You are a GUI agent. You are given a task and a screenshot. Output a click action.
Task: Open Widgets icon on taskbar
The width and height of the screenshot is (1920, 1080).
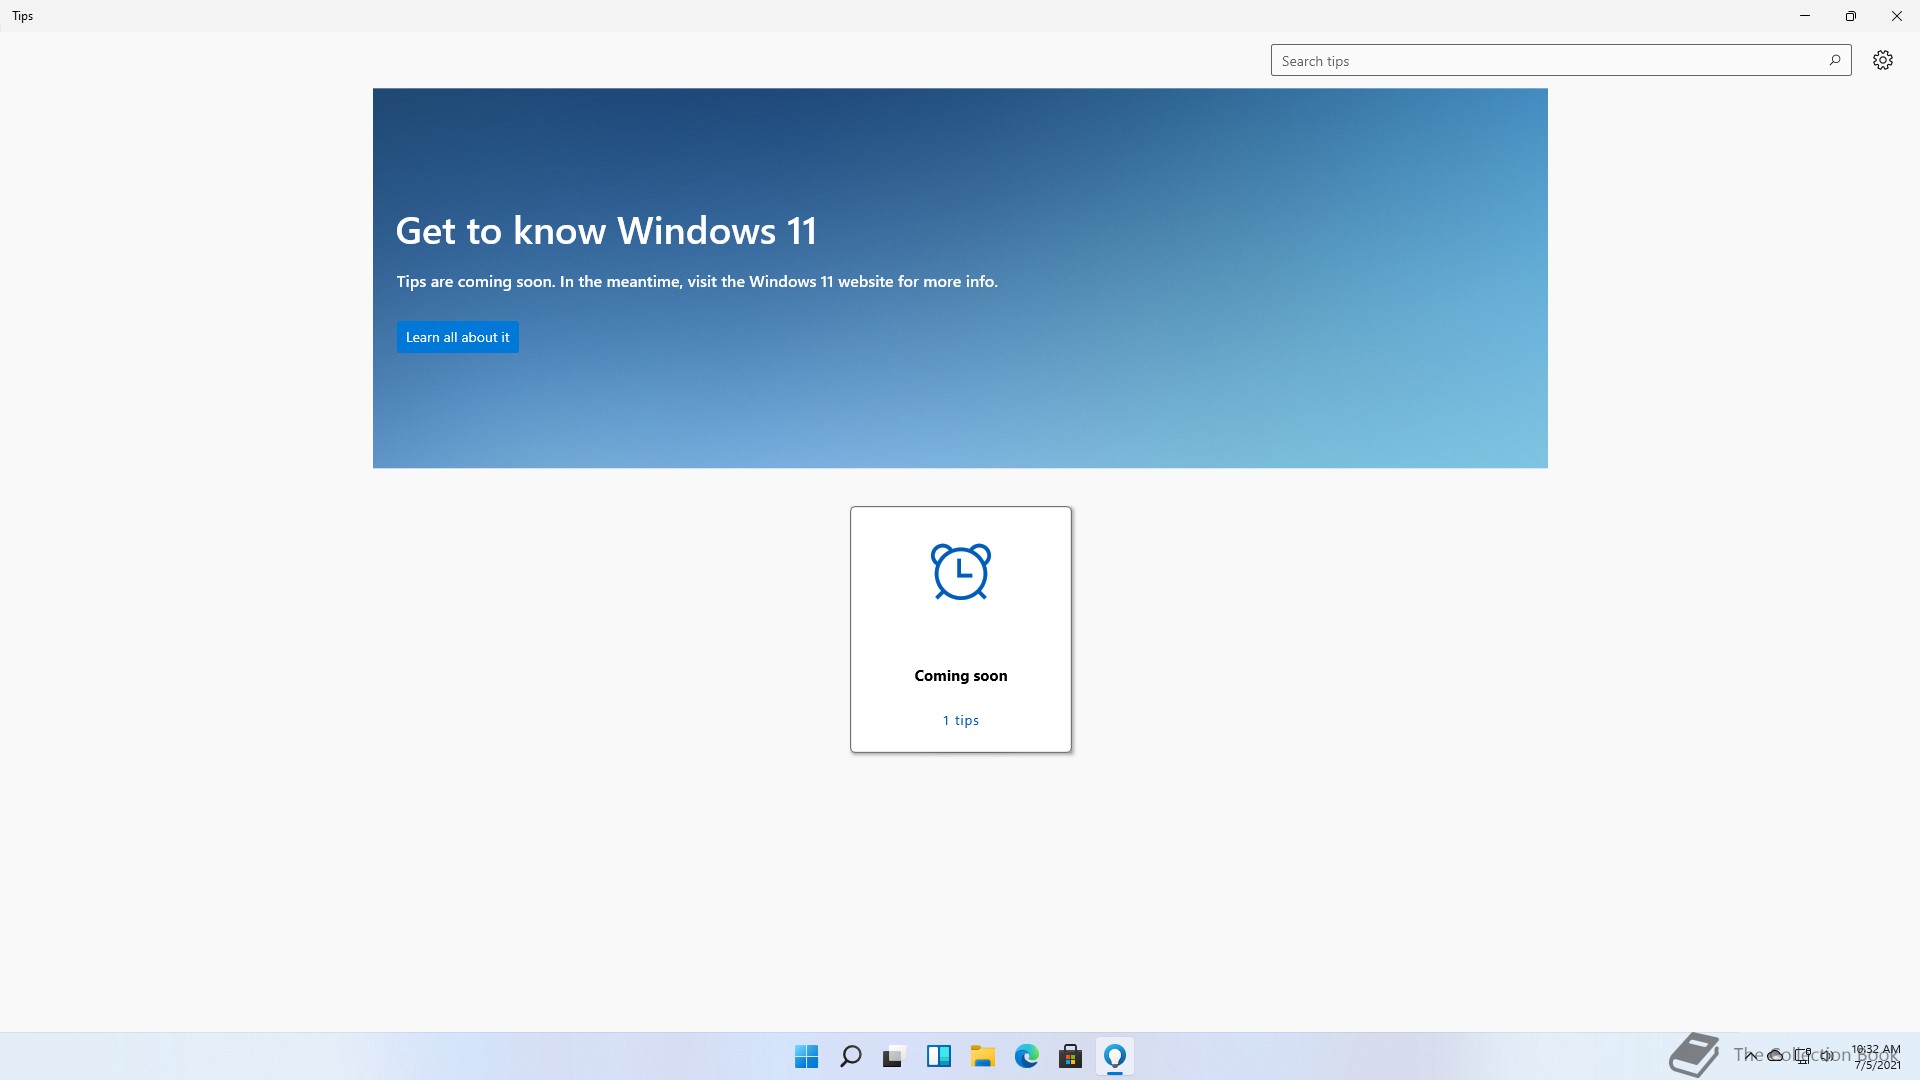click(938, 1056)
